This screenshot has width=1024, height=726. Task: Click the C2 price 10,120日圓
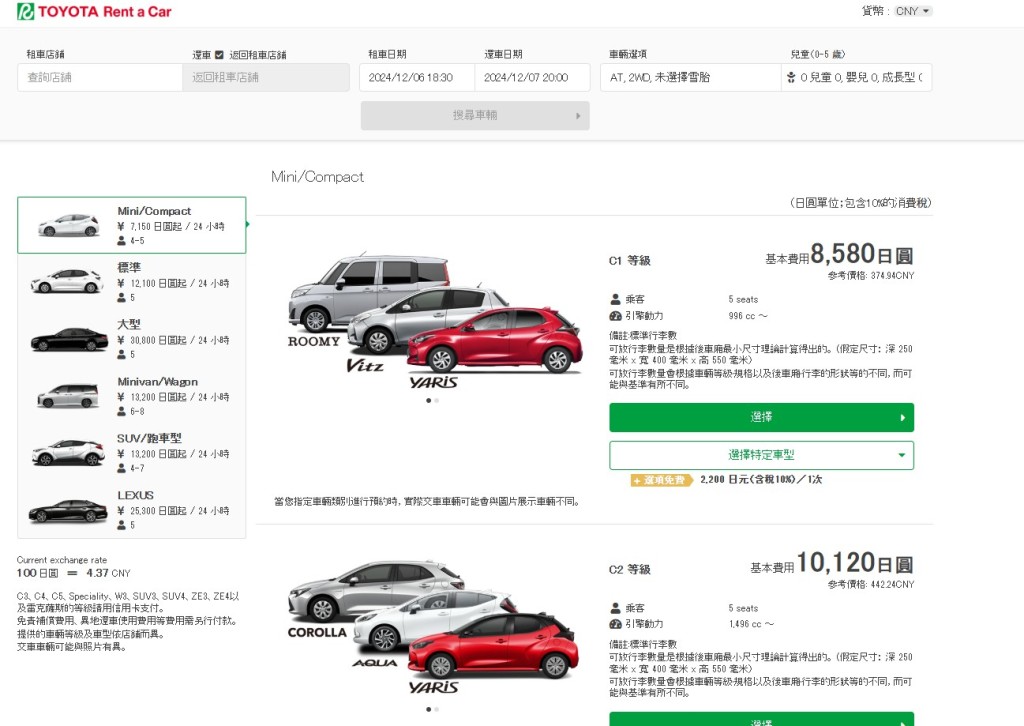coord(855,563)
